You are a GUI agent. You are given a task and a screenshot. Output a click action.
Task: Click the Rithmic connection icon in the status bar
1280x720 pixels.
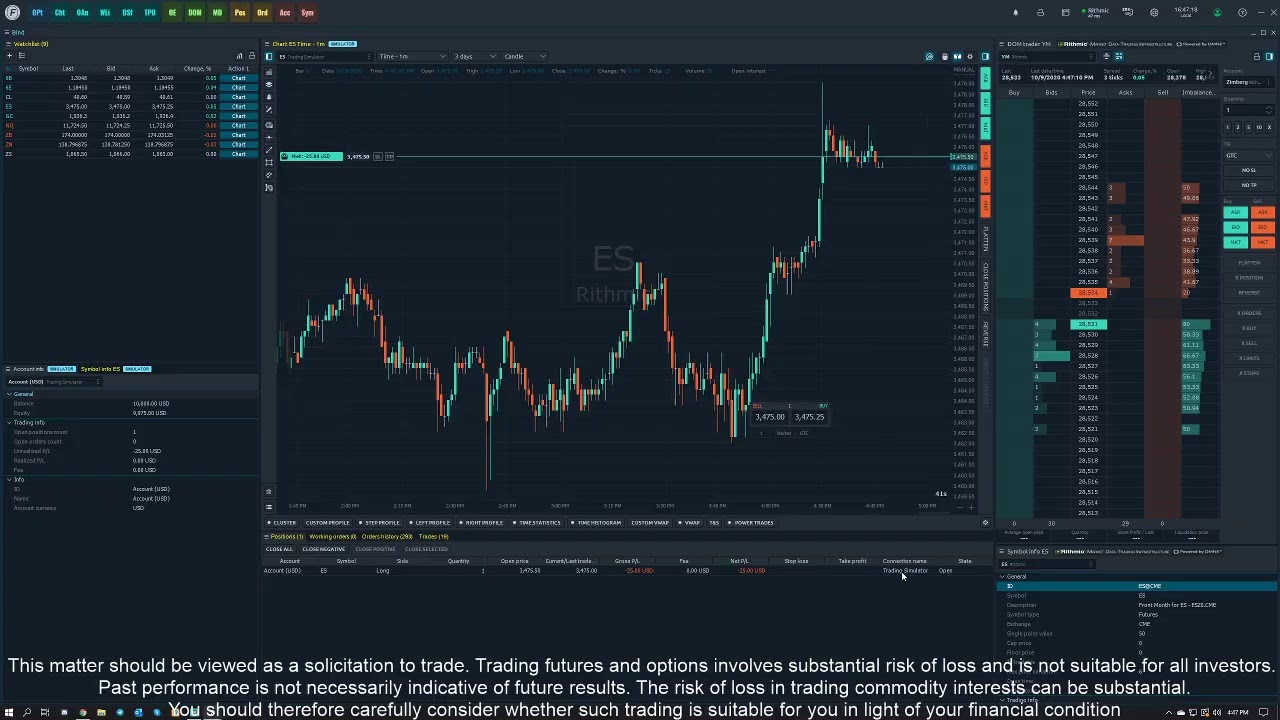(x=1092, y=12)
